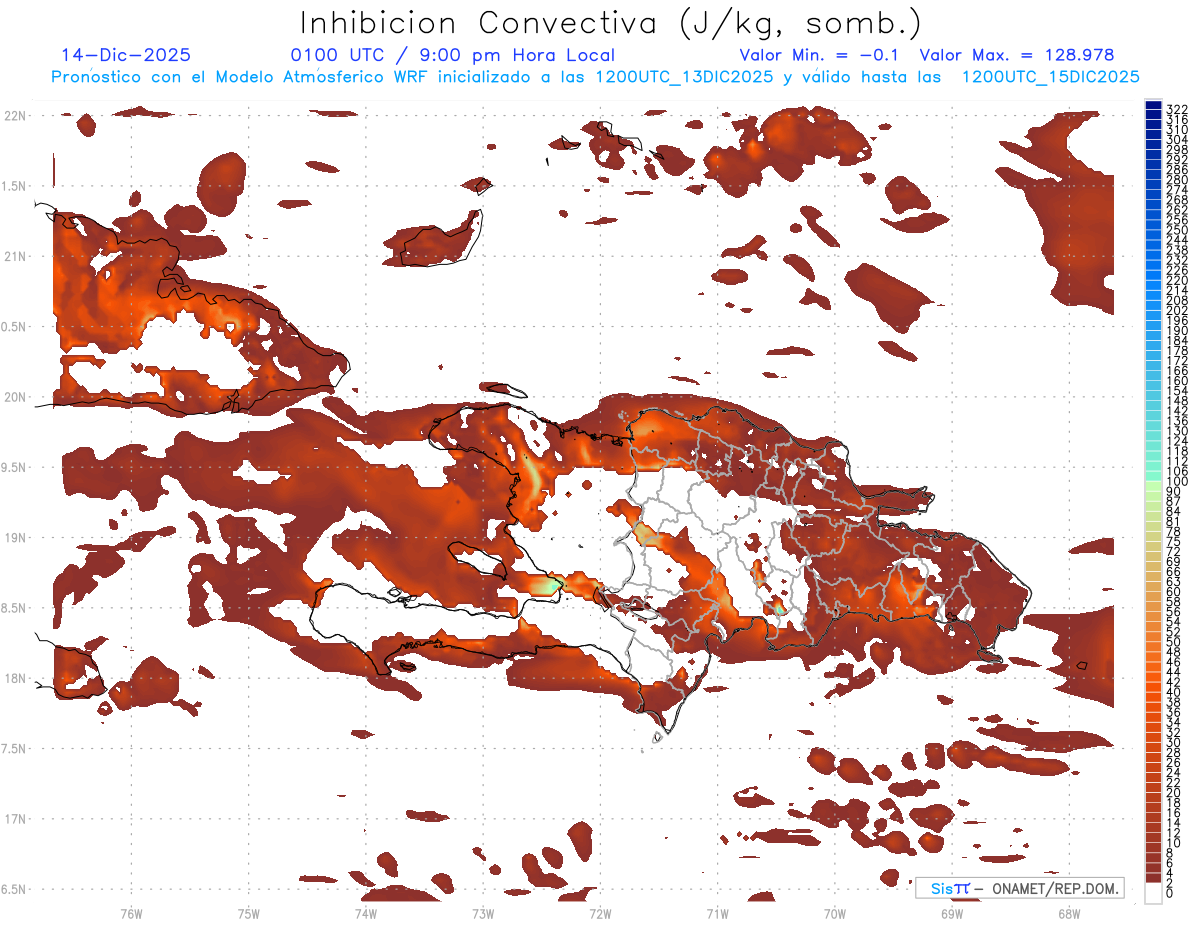Click the "ONAMET/REP.DOM." credit label

click(1058, 888)
